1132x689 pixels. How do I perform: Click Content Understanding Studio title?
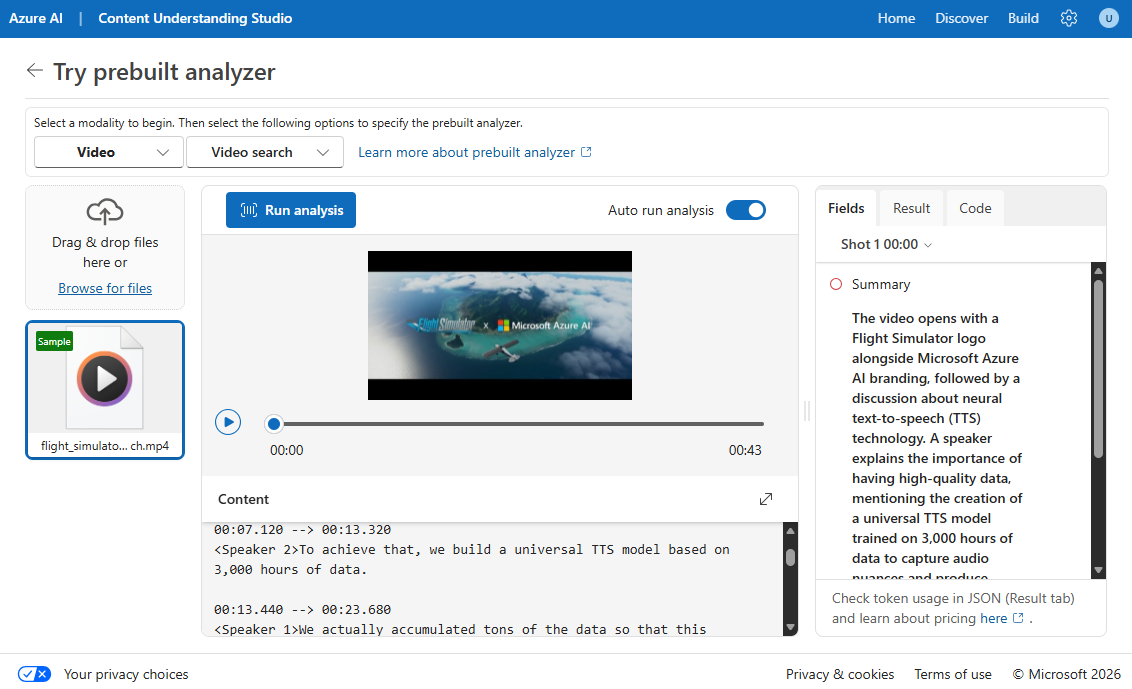(195, 18)
